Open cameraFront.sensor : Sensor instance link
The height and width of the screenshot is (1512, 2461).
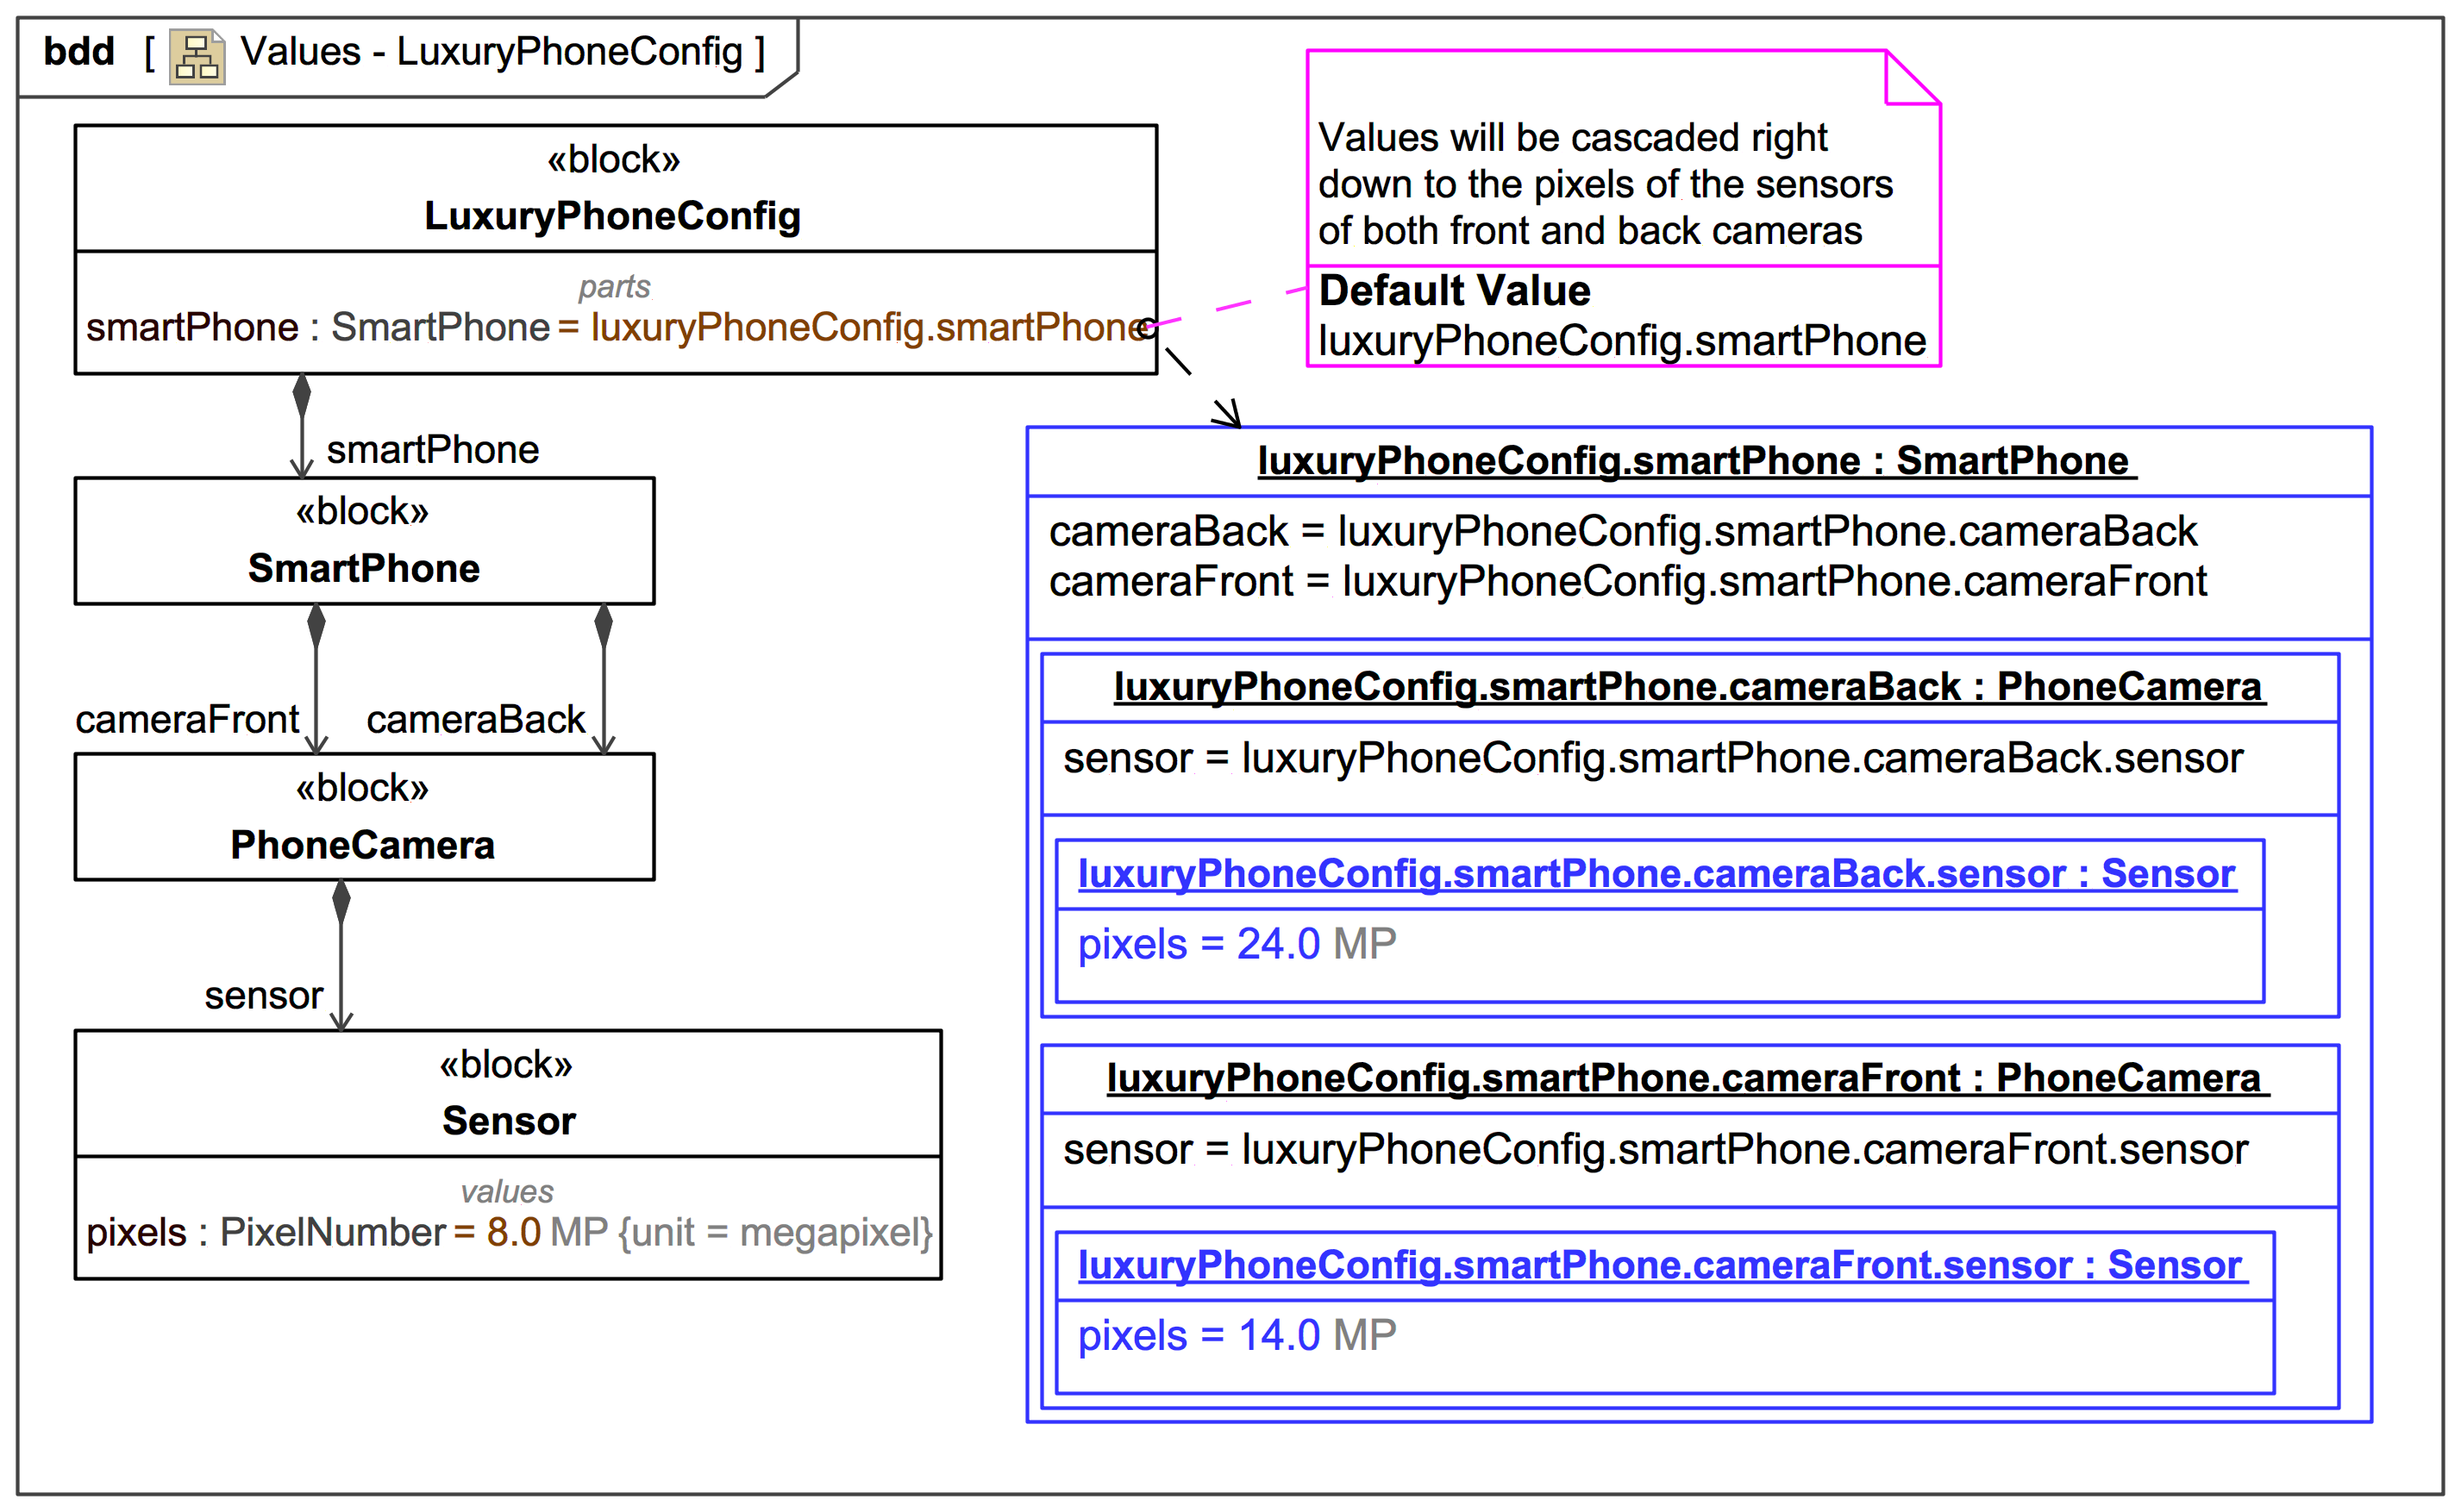(1660, 1265)
